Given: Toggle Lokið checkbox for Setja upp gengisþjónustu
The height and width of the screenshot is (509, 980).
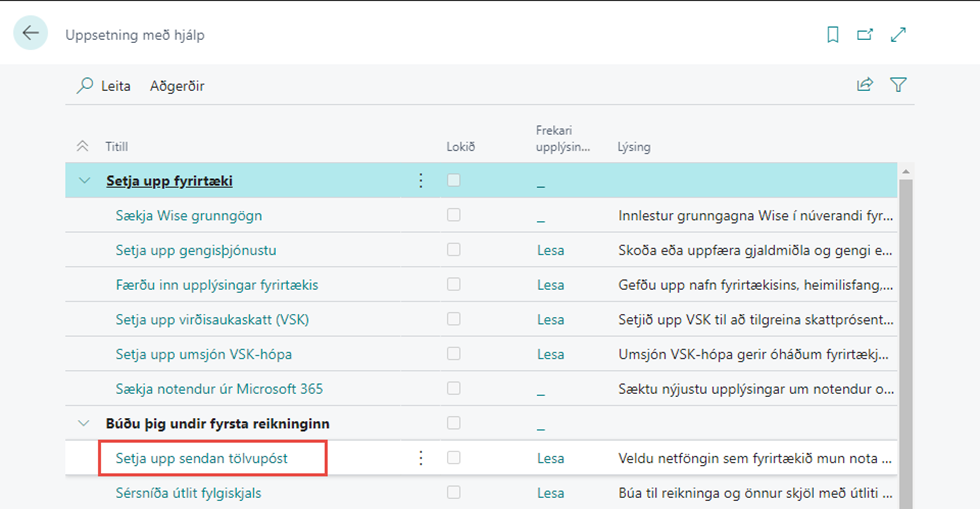Looking at the screenshot, I should pos(454,250).
